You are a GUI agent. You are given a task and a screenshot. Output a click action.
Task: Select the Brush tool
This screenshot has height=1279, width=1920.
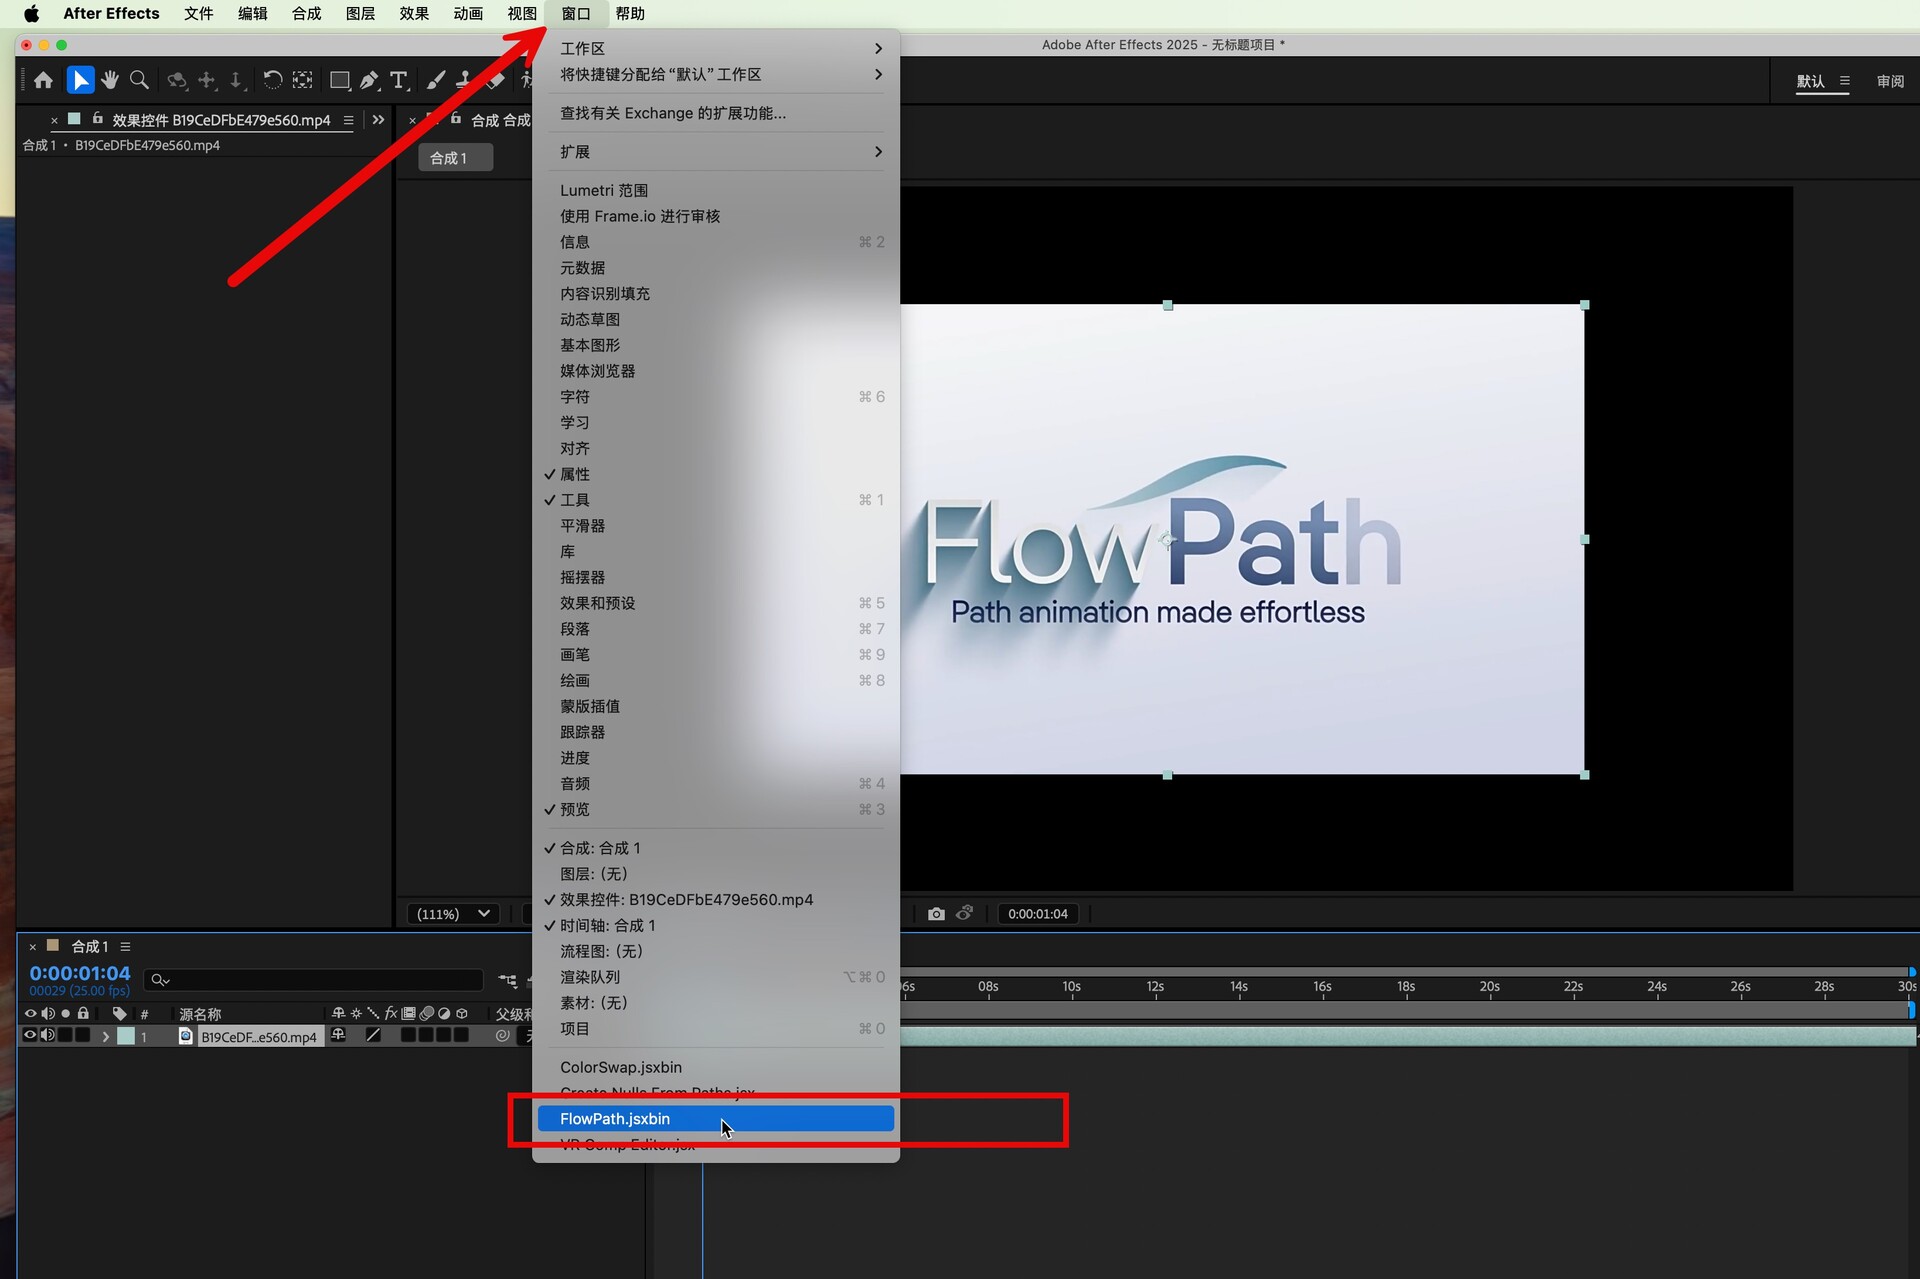click(436, 80)
